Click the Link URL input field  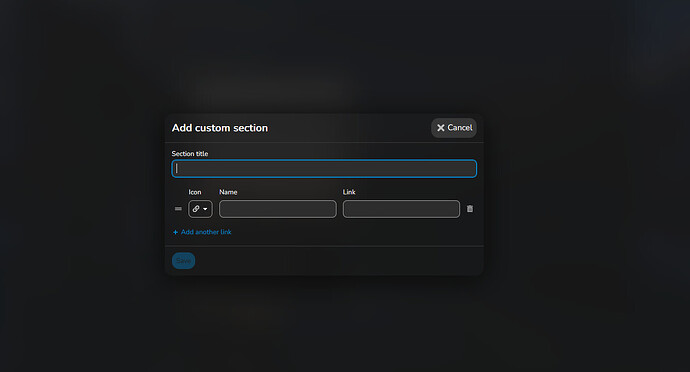coord(401,209)
